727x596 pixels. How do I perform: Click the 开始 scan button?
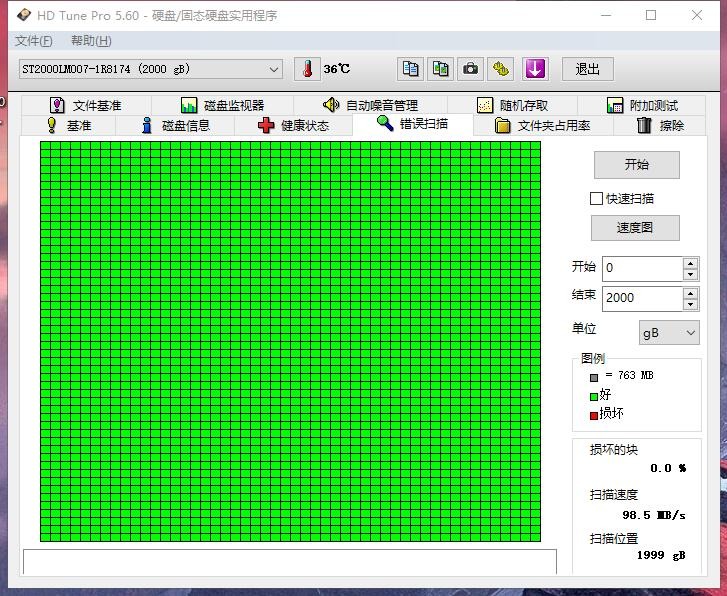pyautogui.click(x=637, y=165)
